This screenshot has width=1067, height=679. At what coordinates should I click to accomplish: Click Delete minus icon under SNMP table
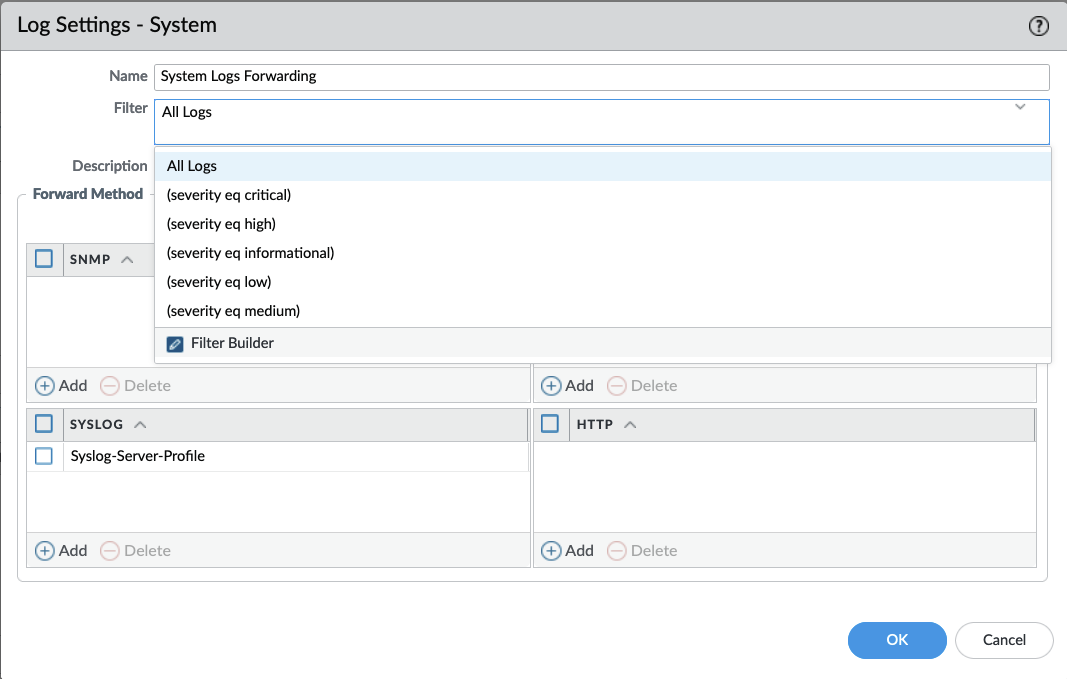110,386
